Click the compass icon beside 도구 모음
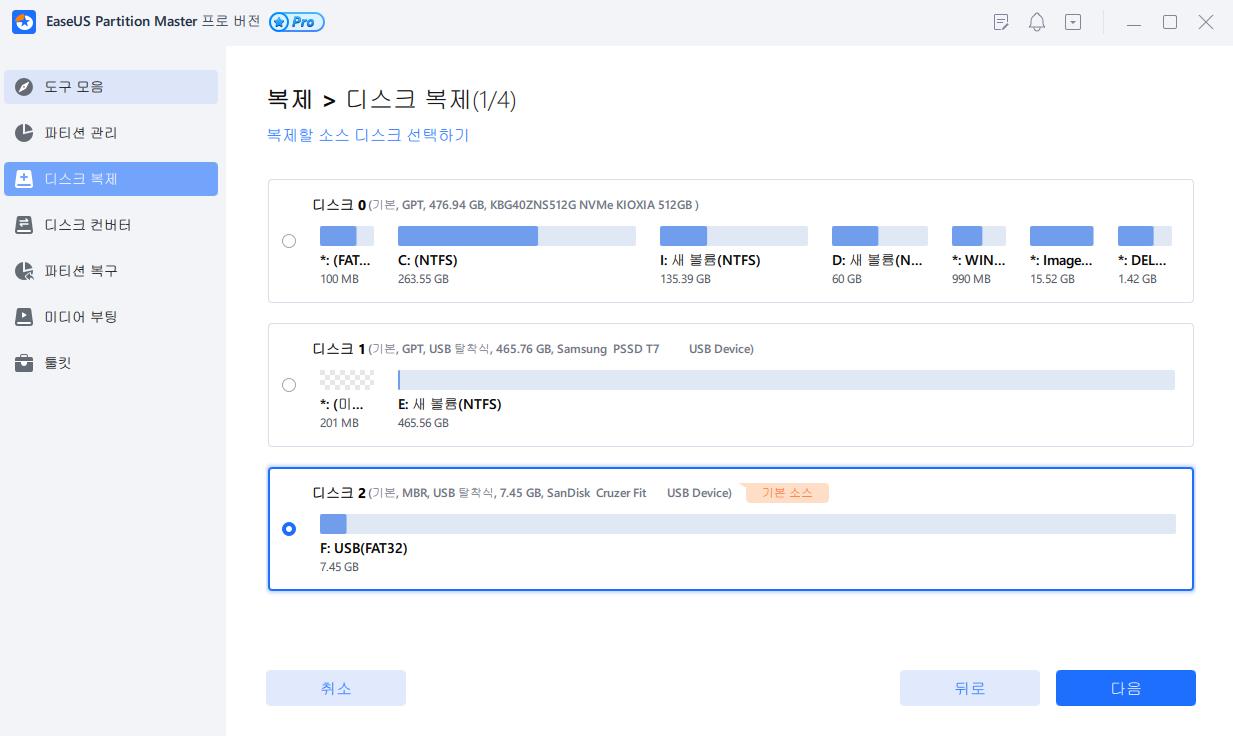 point(25,87)
